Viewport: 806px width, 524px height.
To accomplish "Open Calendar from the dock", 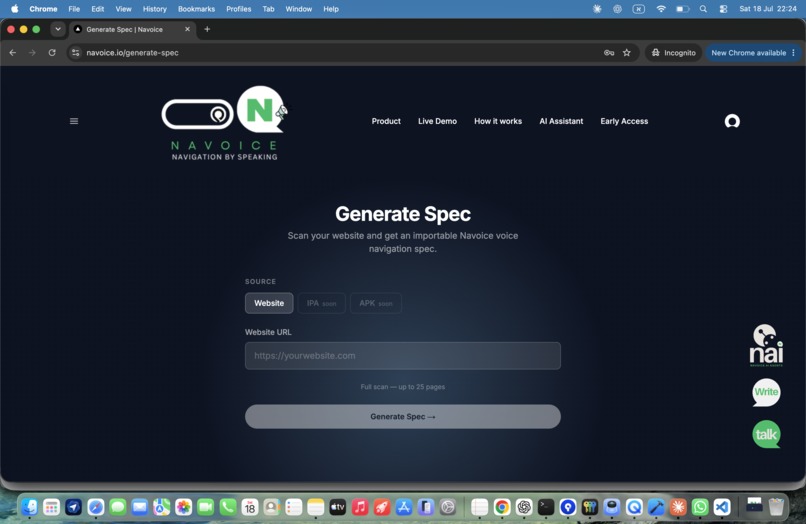I will (x=250, y=507).
